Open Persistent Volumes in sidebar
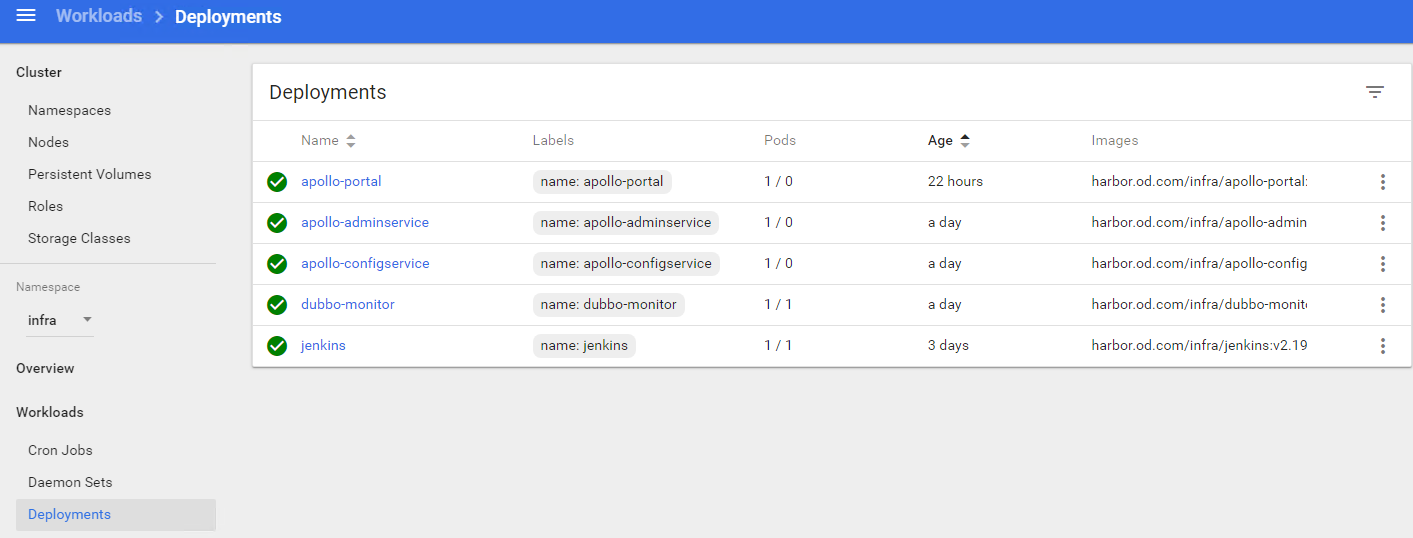 click(x=89, y=175)
